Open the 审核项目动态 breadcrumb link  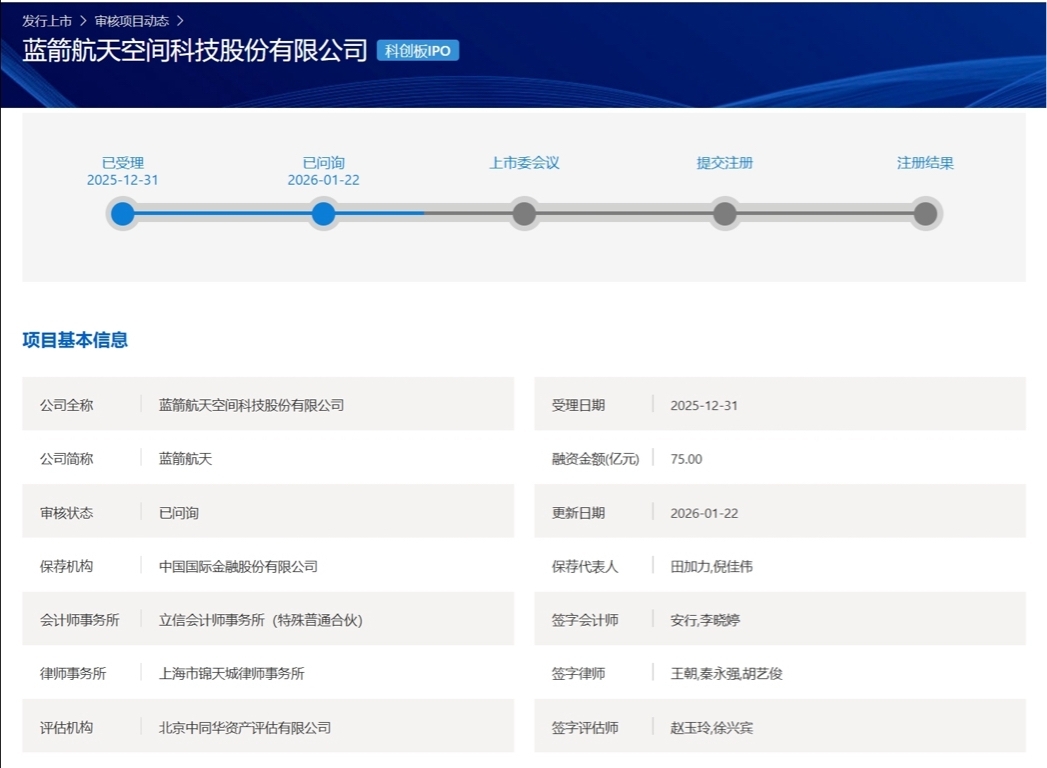132,21
